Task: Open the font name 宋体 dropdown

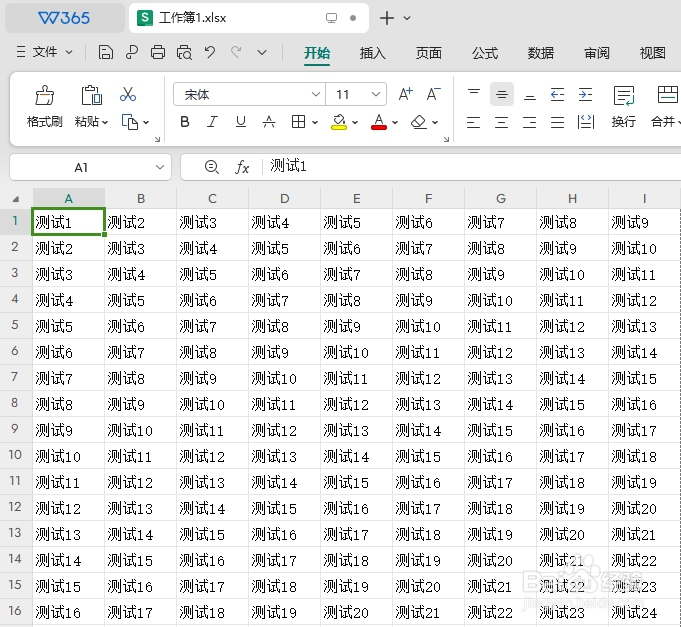Action: [x=316, y=94]
